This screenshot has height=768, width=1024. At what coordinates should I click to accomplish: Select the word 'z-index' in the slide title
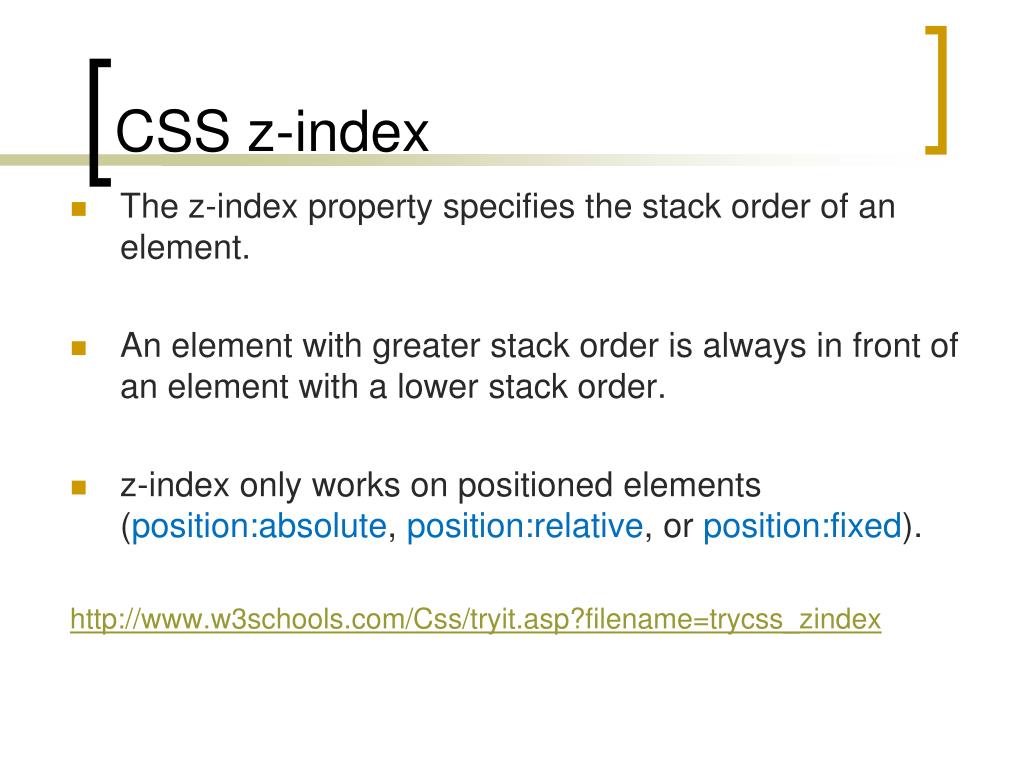(x=338, y=131)
